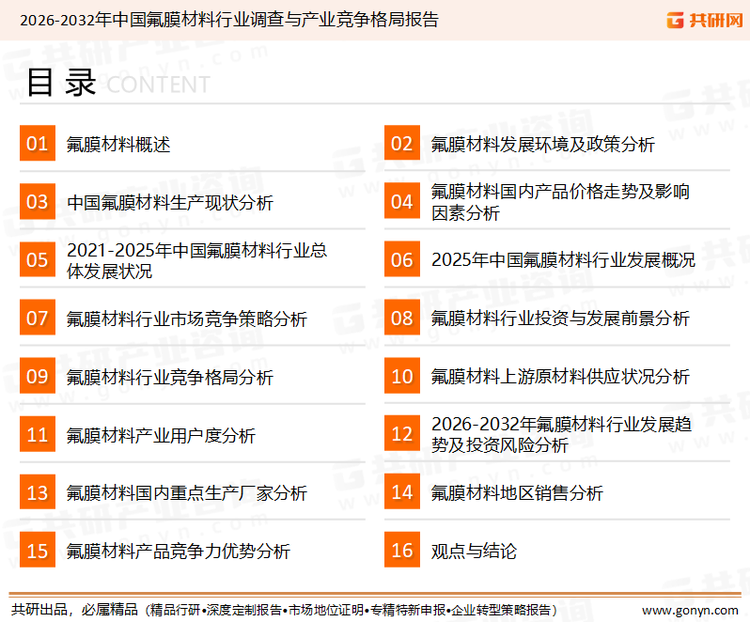The width and height of the screenshot is (750, 622).
Task: Click the 目录 heading
Action: click(61, 83)
